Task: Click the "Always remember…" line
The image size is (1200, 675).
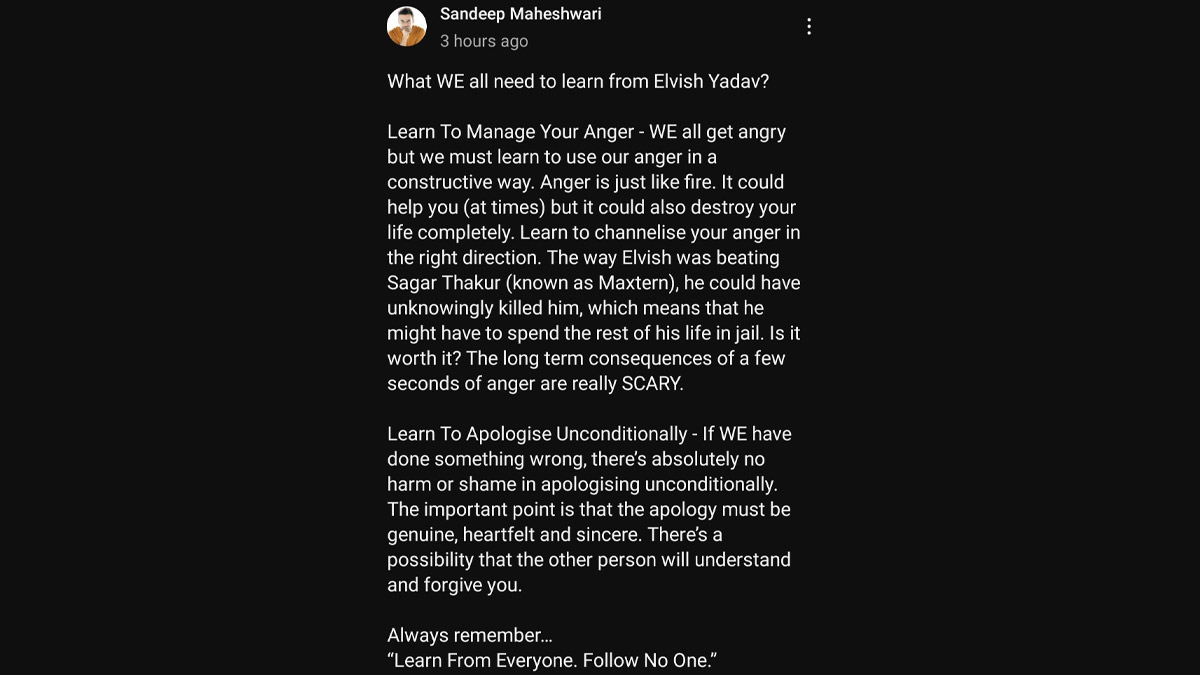Action: click(x=470, y=635)
